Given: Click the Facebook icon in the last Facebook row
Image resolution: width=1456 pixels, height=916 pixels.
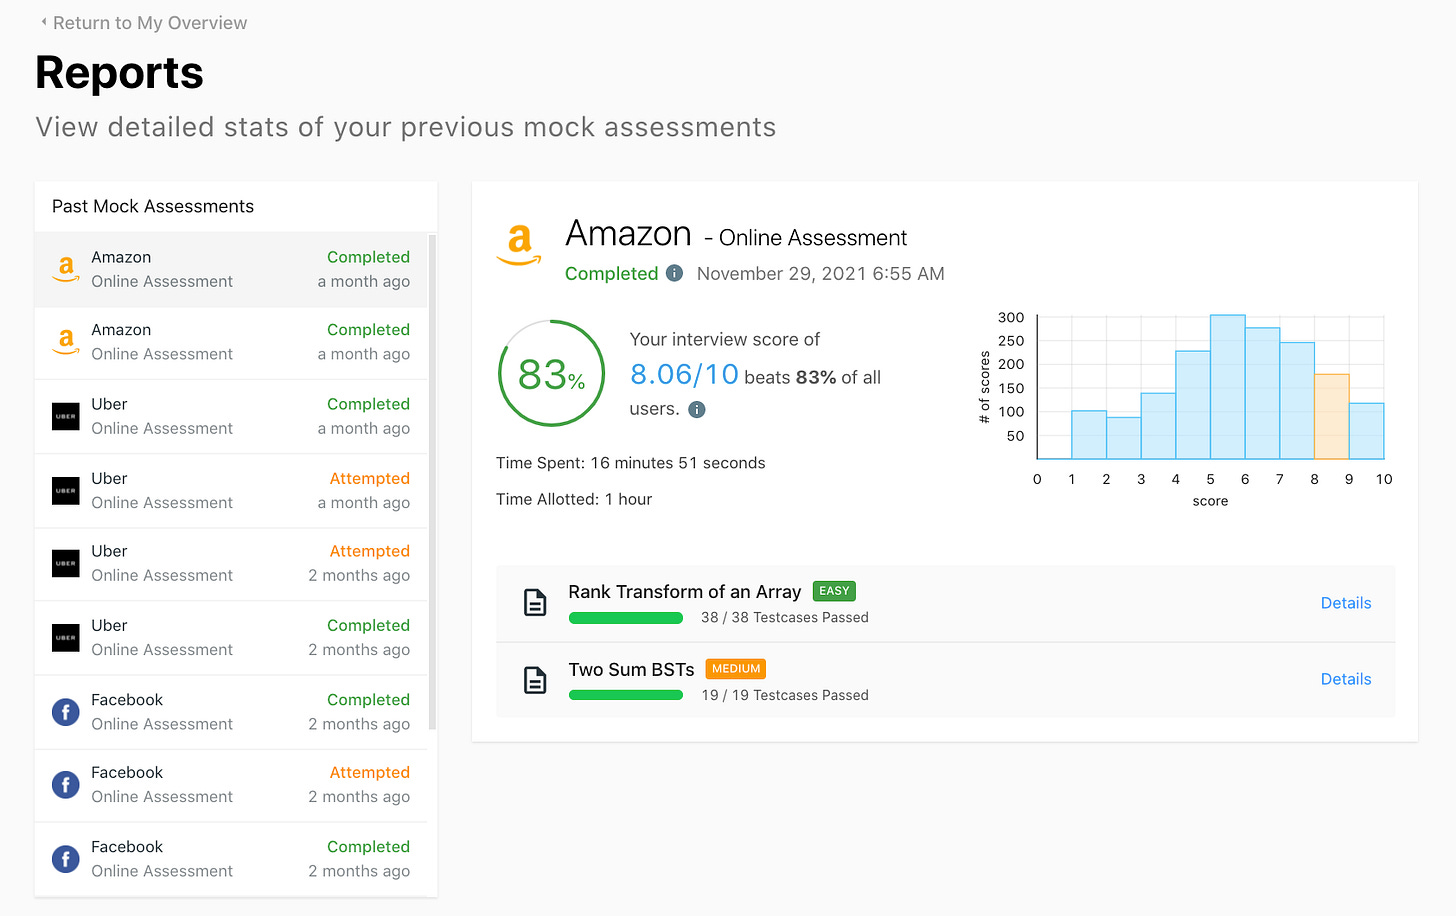Looking at the screenshot, I should (x=65, y=859).
